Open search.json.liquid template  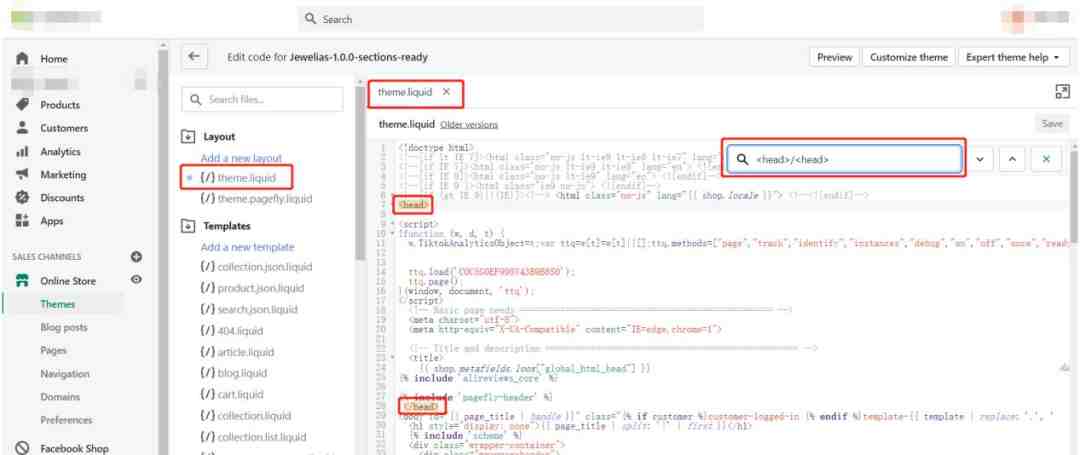click(x=249, y=310)
